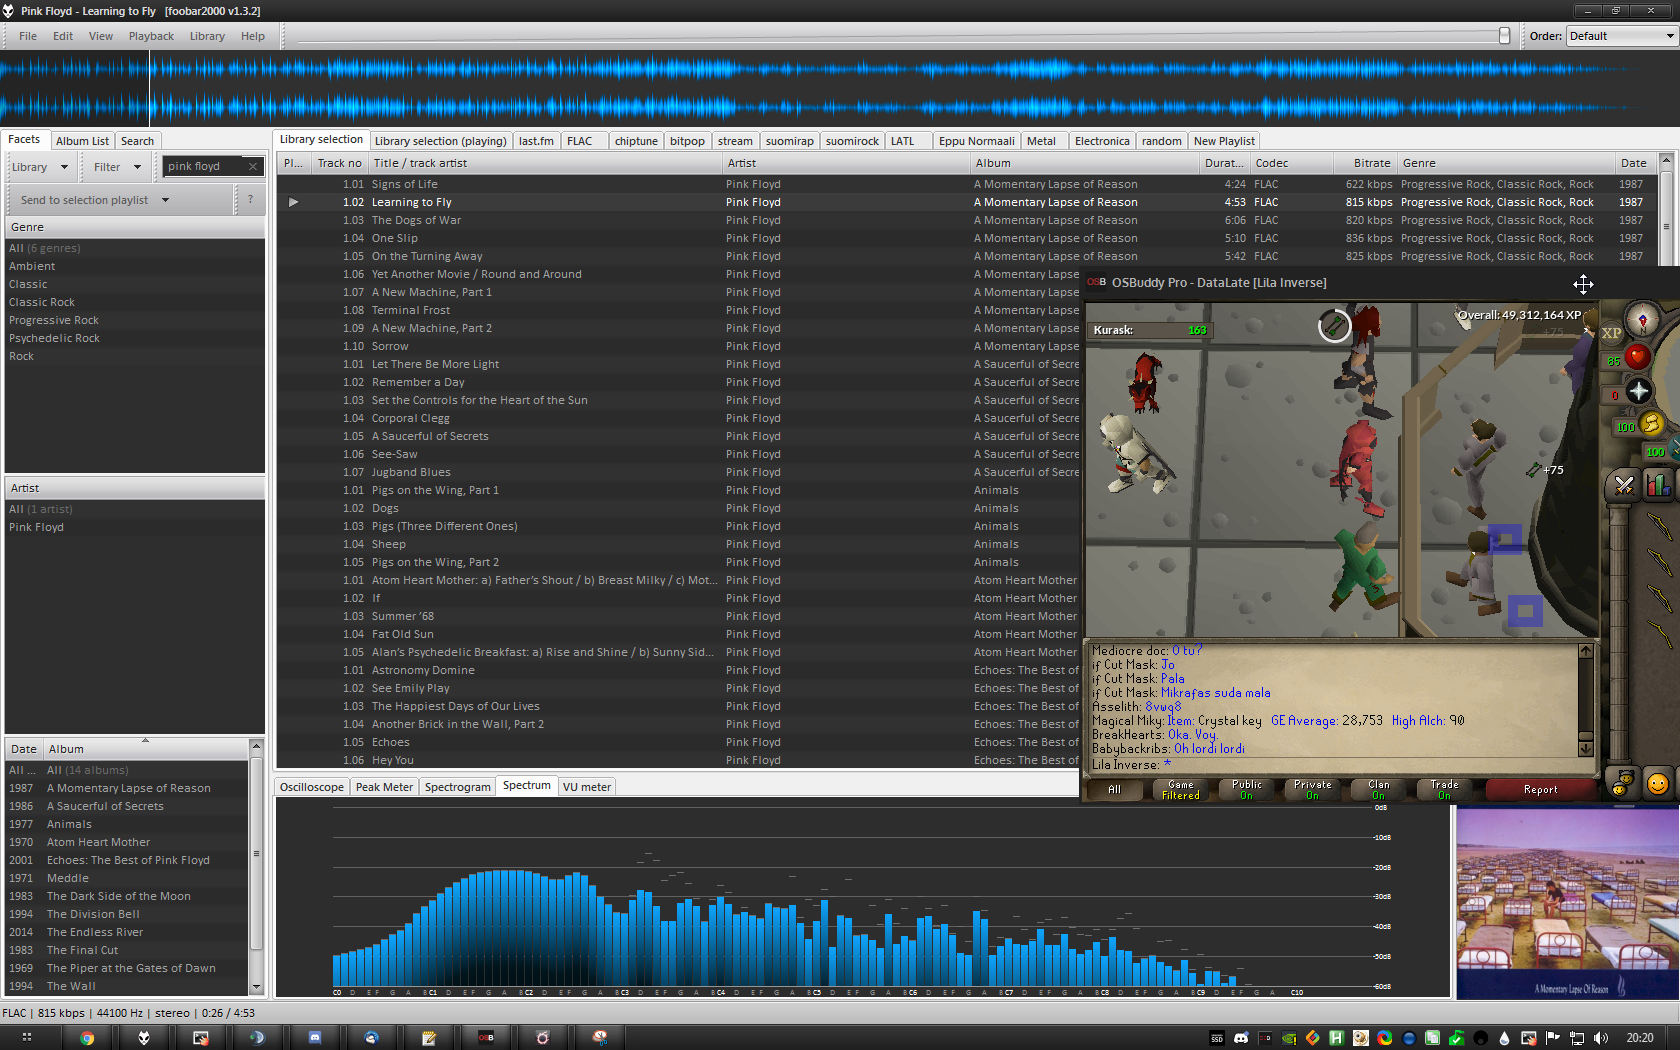
Task: Expand the Send to selection playlist dropdown
Action: (95, 200)
